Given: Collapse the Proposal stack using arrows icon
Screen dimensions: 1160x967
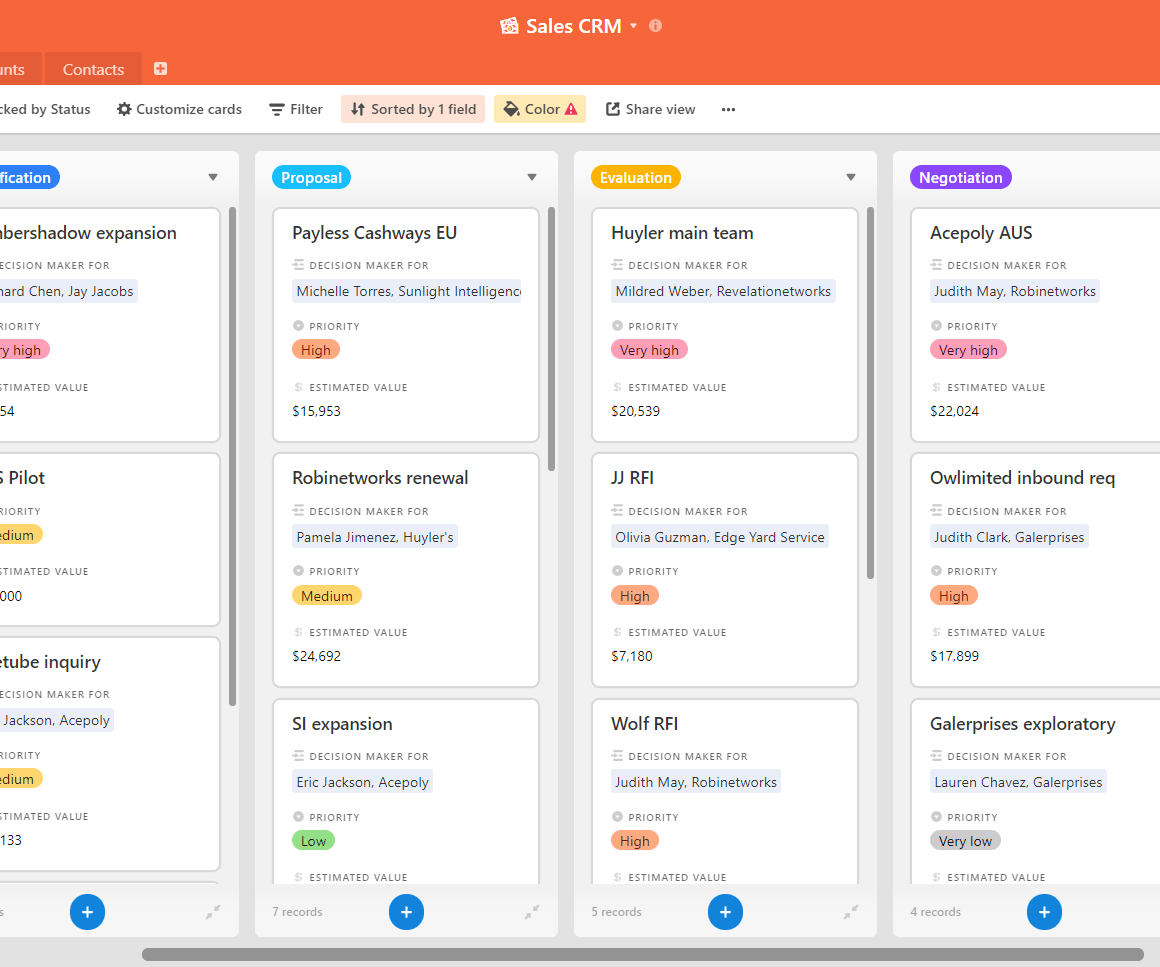Looking at the screenshot, I should [532, 912].
